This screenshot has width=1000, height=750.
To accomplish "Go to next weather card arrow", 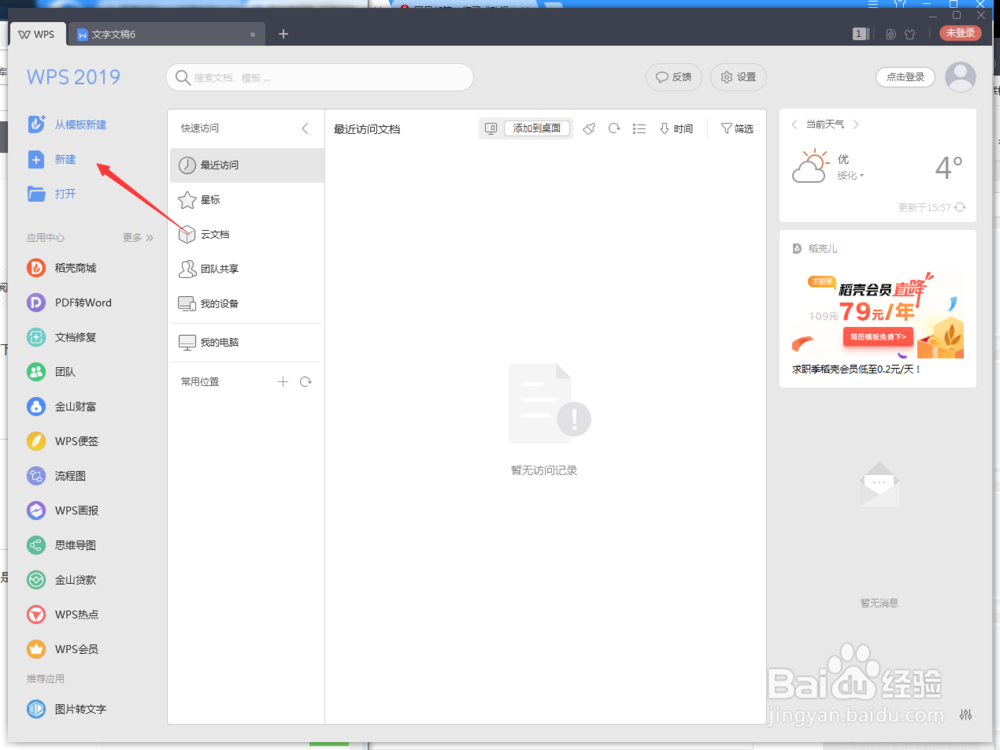I will 856,124.
